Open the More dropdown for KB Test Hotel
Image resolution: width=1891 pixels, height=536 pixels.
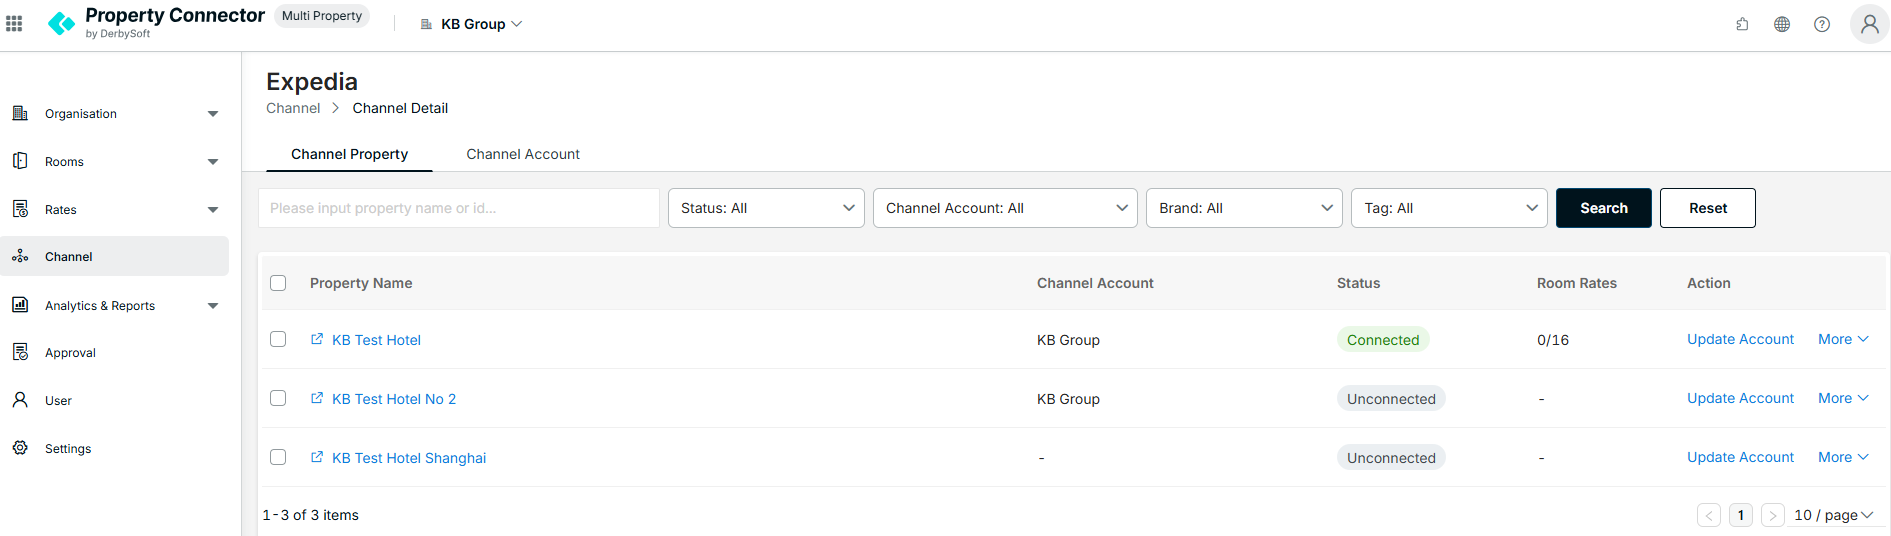[1843, 339]
